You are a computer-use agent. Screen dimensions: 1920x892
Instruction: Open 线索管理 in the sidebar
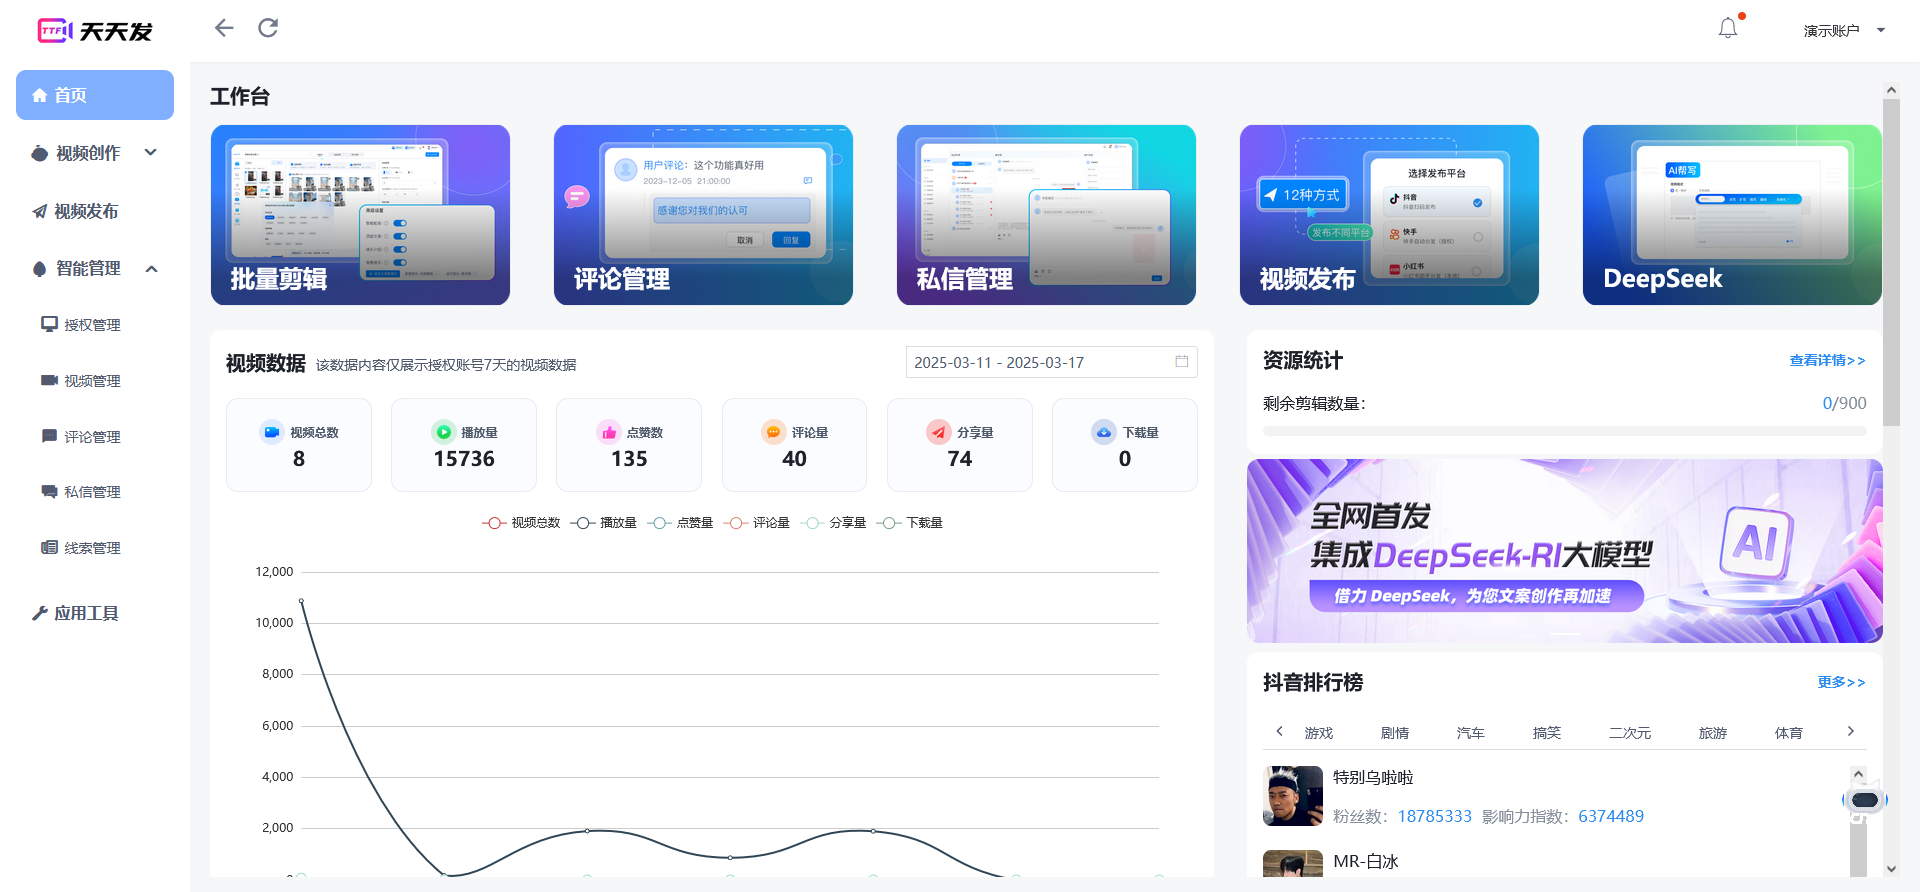pos(92,548)
